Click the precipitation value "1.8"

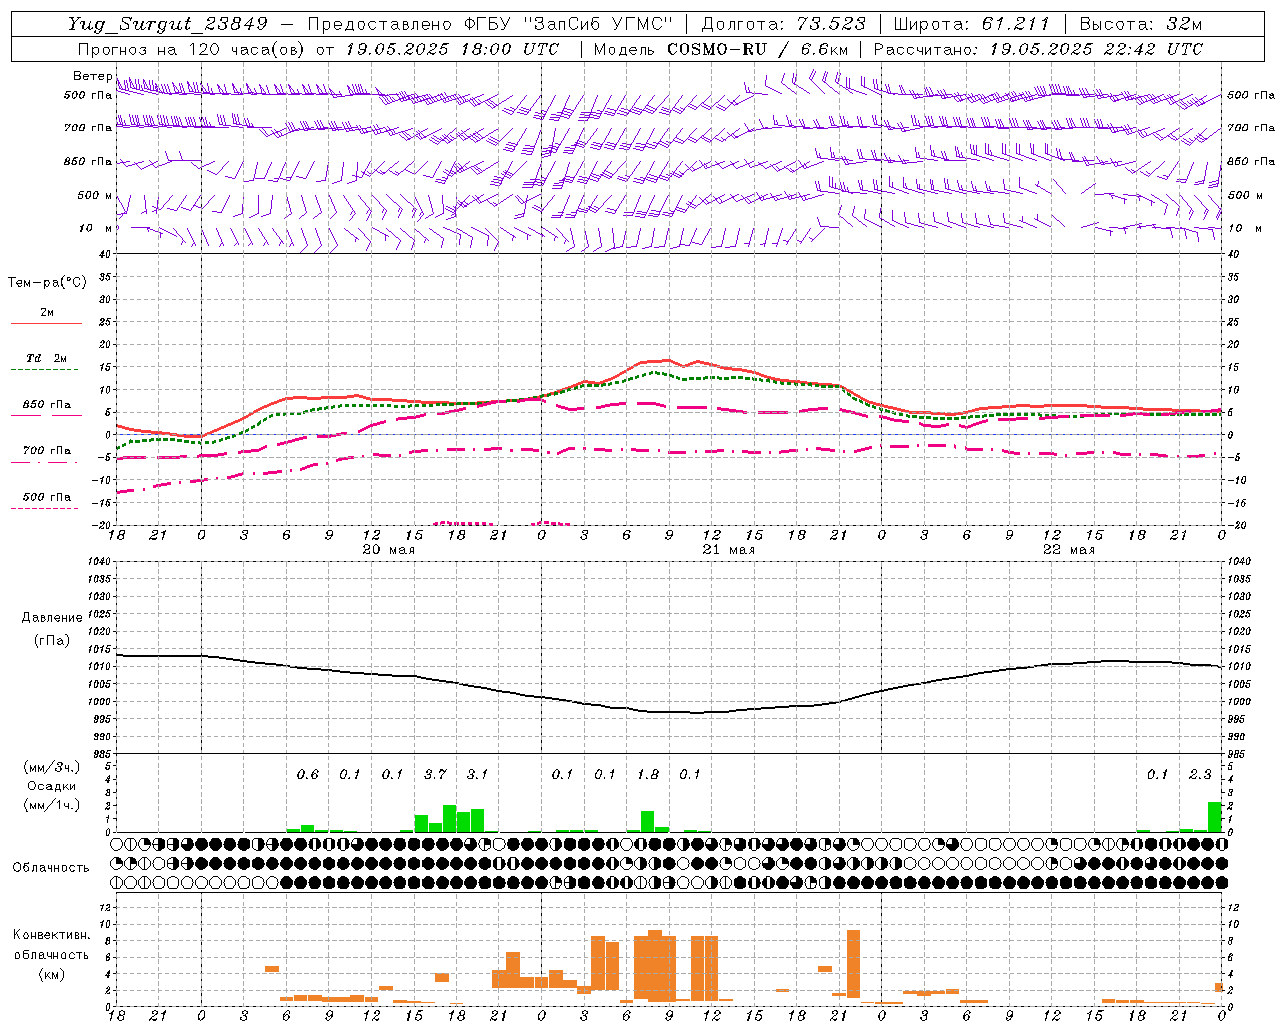pyautogui.click(x=647, y=774)
